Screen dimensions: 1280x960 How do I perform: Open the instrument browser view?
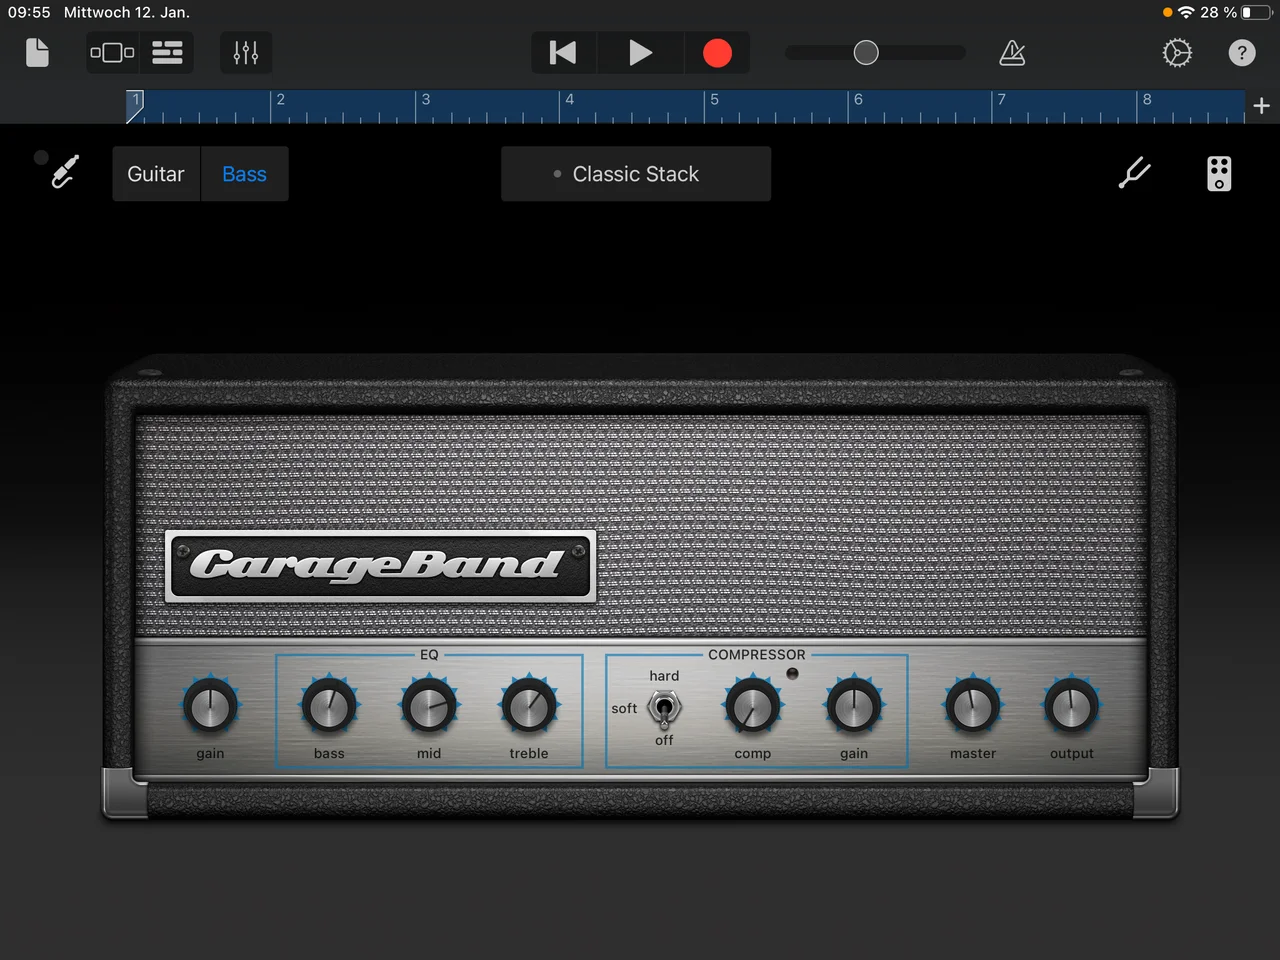click(112, 53)
